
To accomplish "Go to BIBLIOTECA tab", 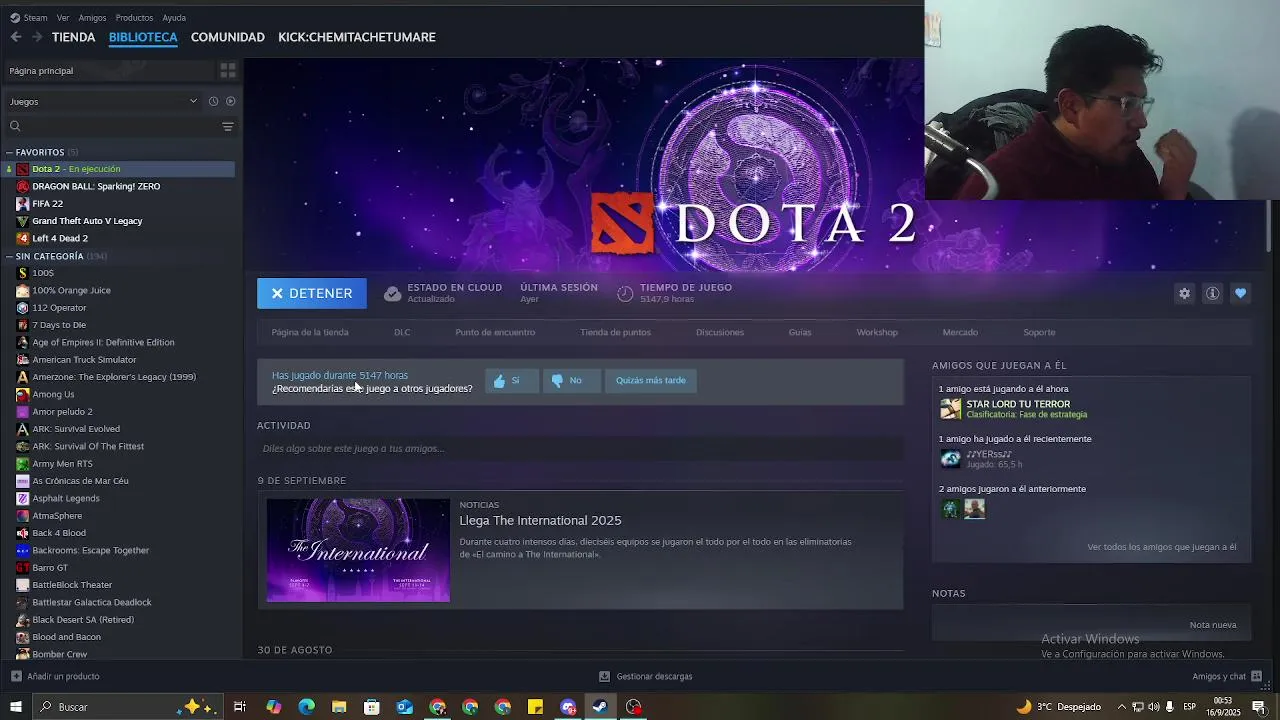I will [143, 37].
